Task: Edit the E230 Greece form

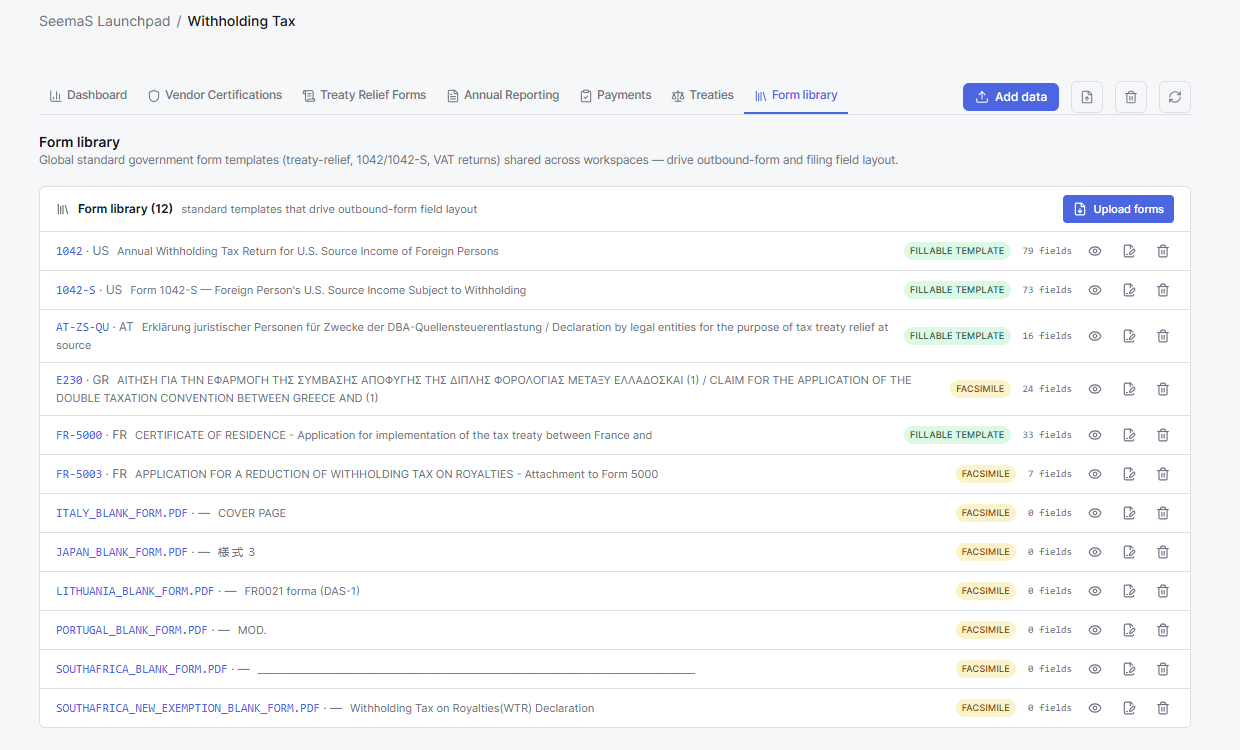Action: [x=1129, y=389]
